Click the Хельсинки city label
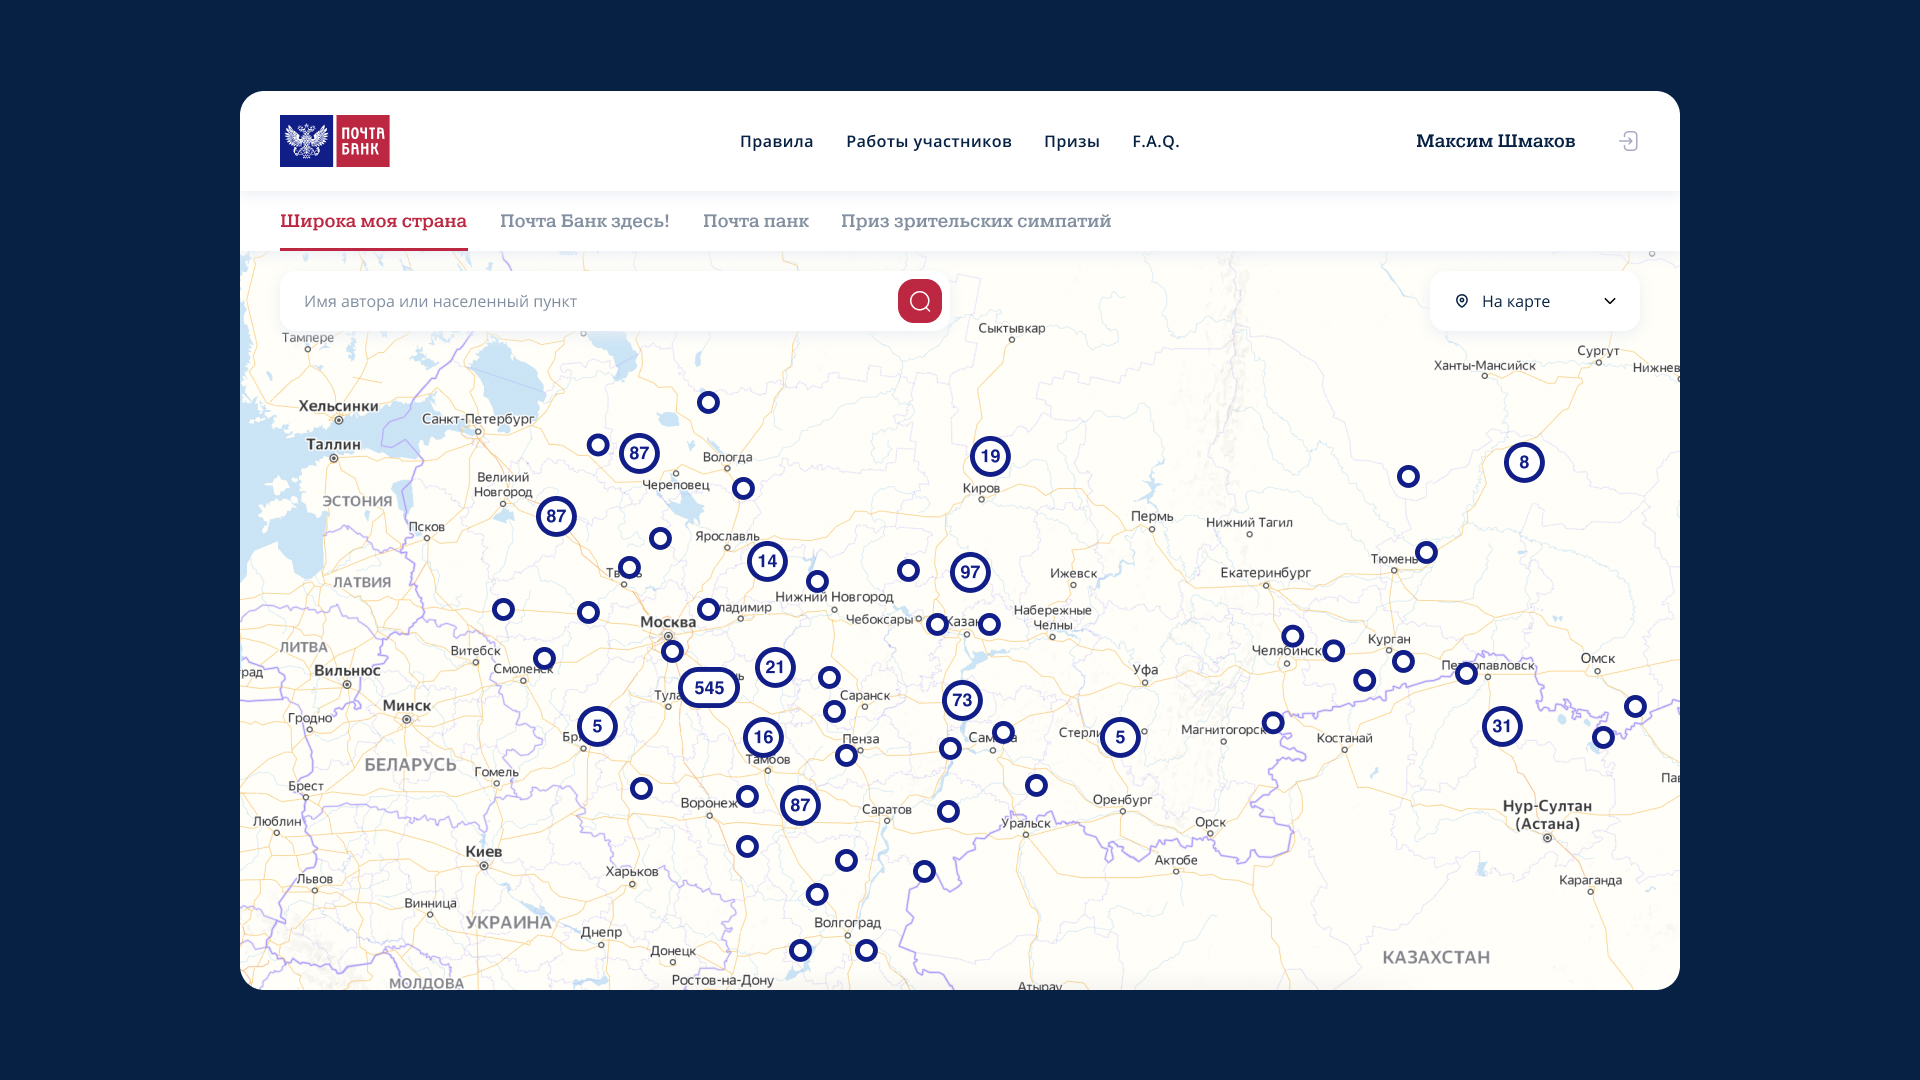The width and height of the screenshot is (1920, 1080). [339, 406]
